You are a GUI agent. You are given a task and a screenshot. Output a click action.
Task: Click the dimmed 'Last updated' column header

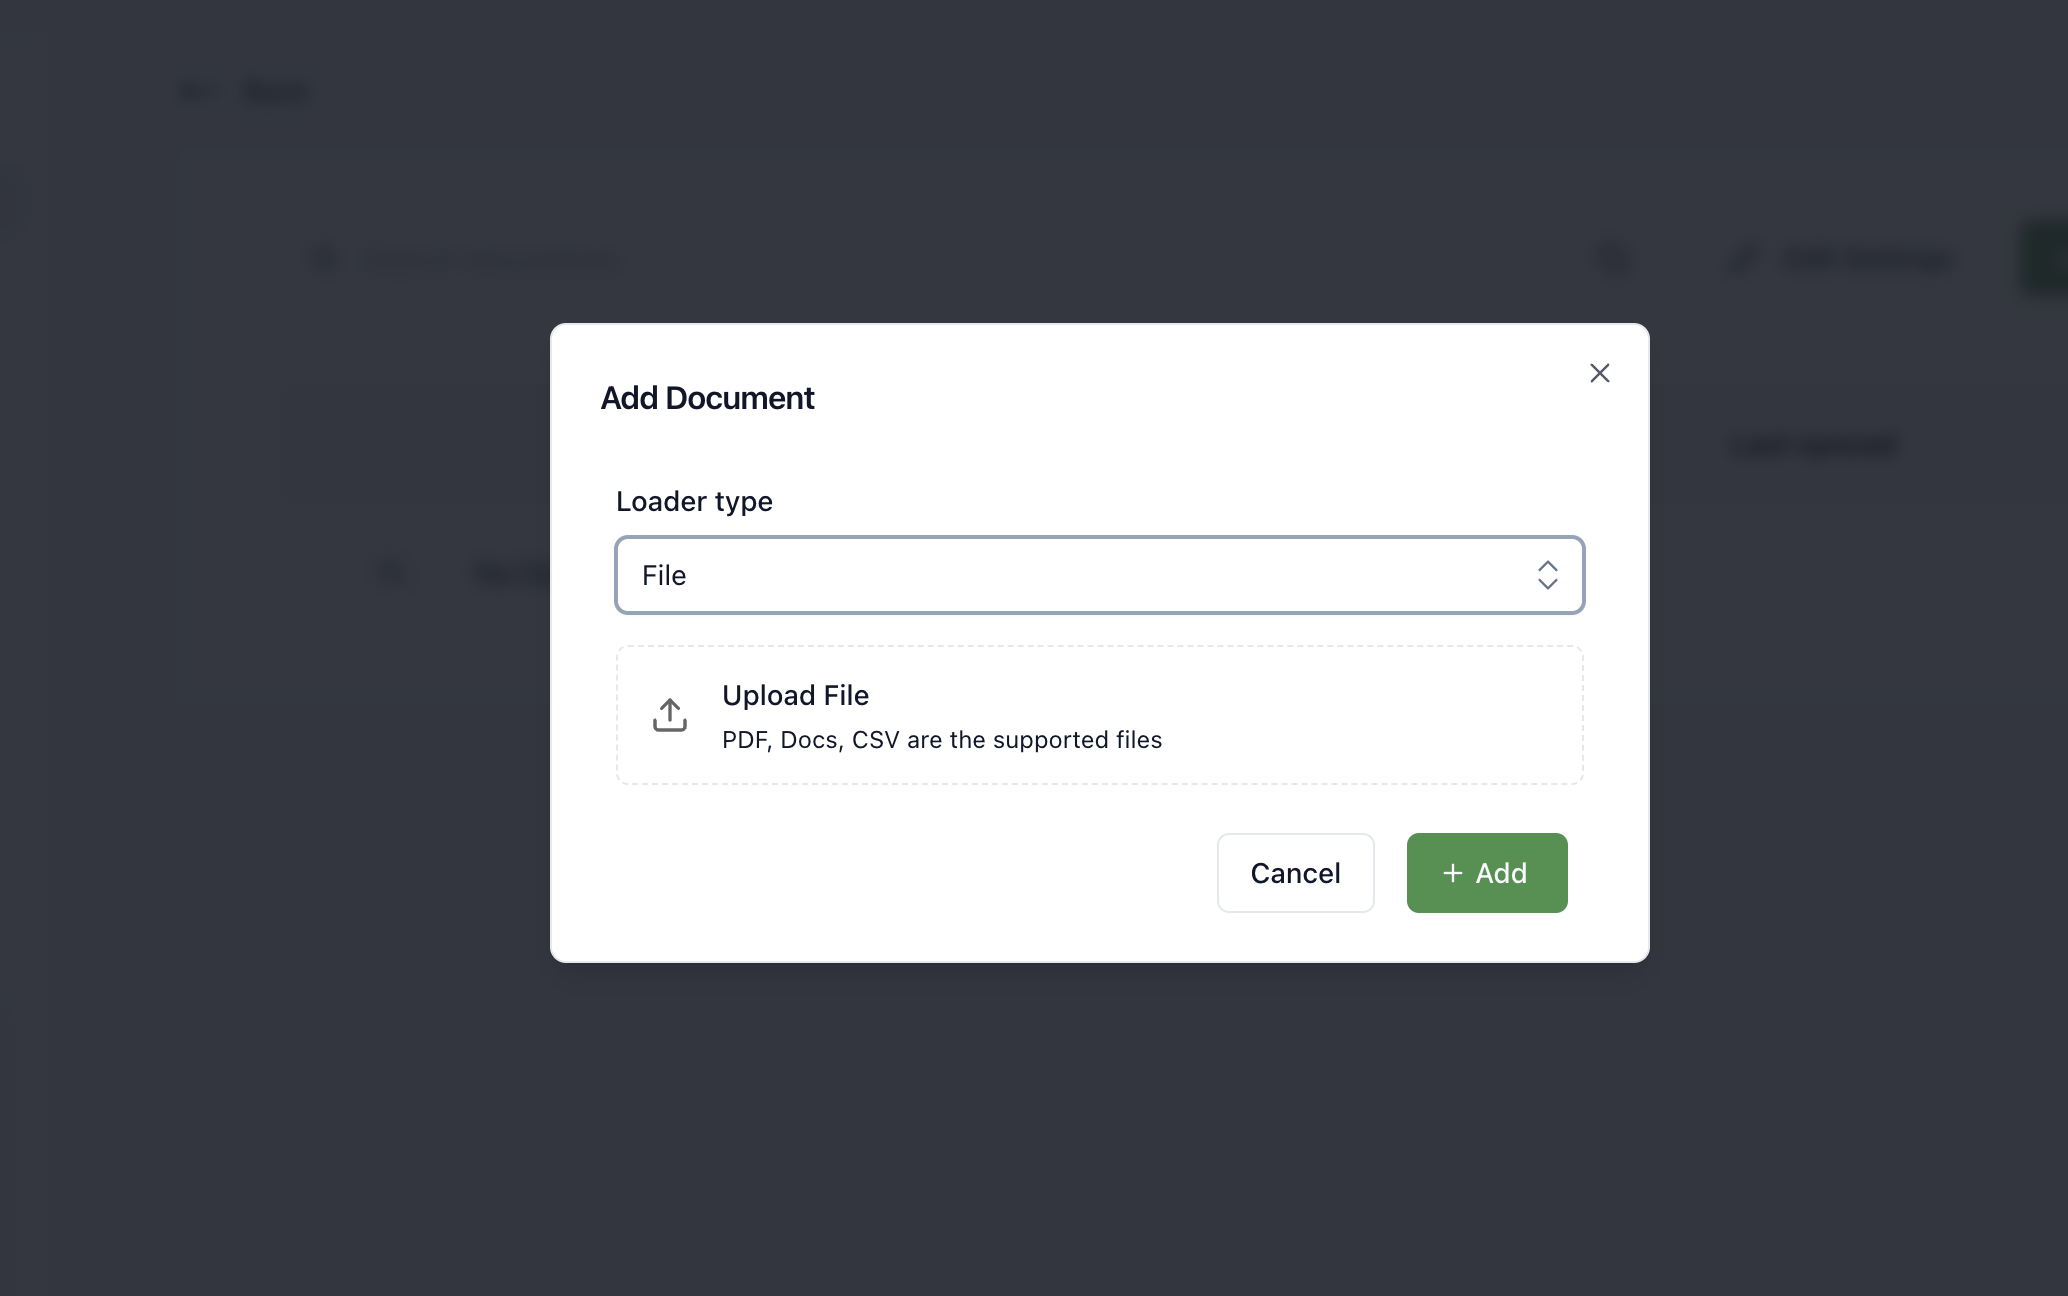click(x=1813, y=445)
